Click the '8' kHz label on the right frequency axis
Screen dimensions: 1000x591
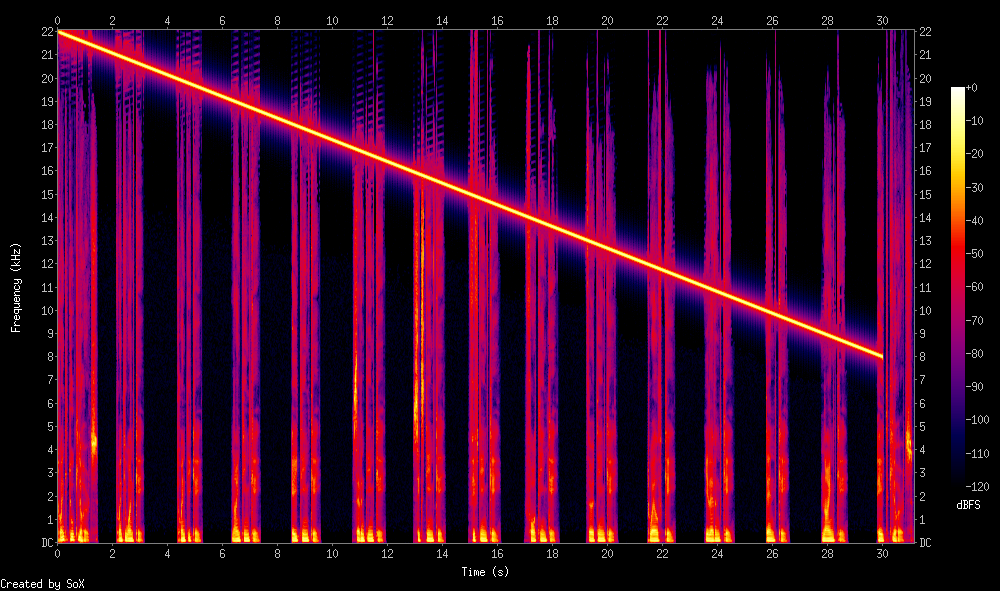[922, 357]
